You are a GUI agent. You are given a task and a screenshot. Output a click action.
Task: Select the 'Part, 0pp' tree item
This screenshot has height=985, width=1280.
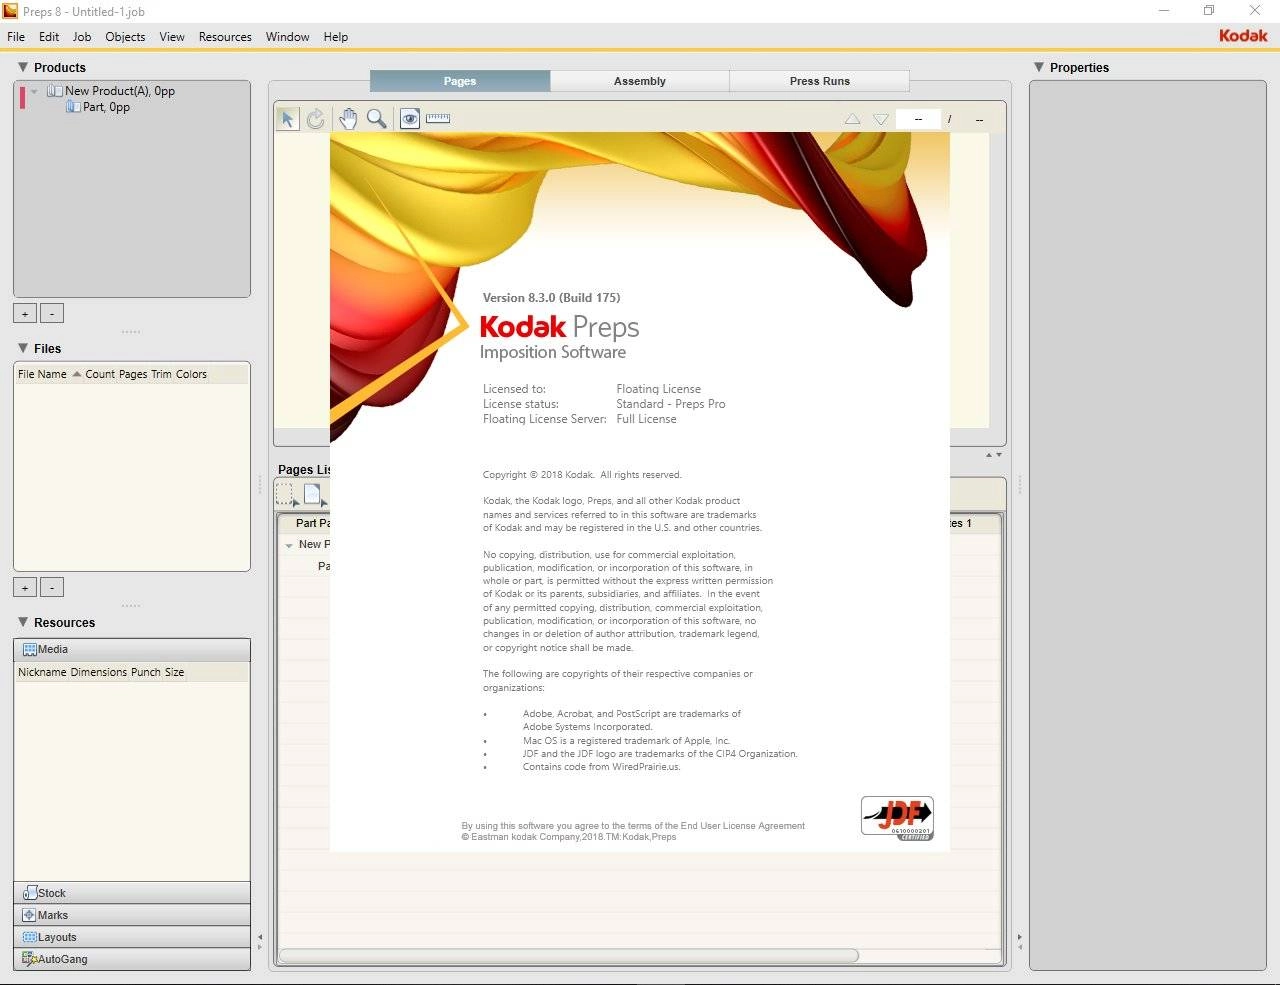[106, 107]
